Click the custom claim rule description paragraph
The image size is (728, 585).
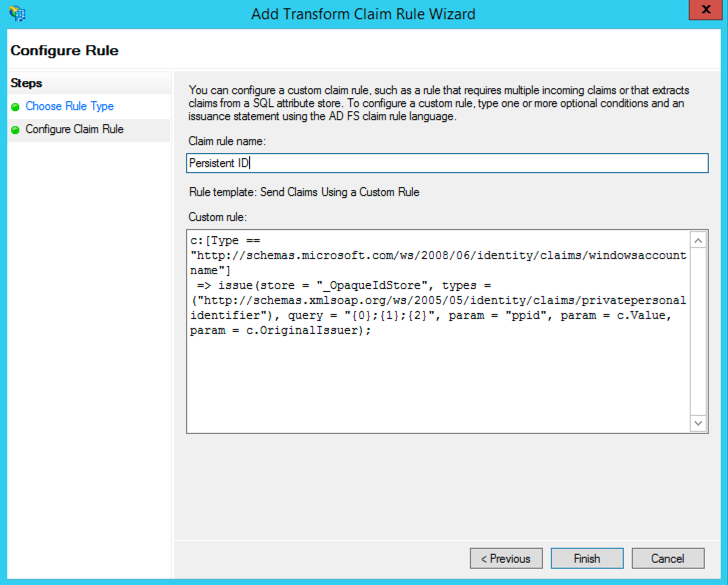(x=439, y=103)
